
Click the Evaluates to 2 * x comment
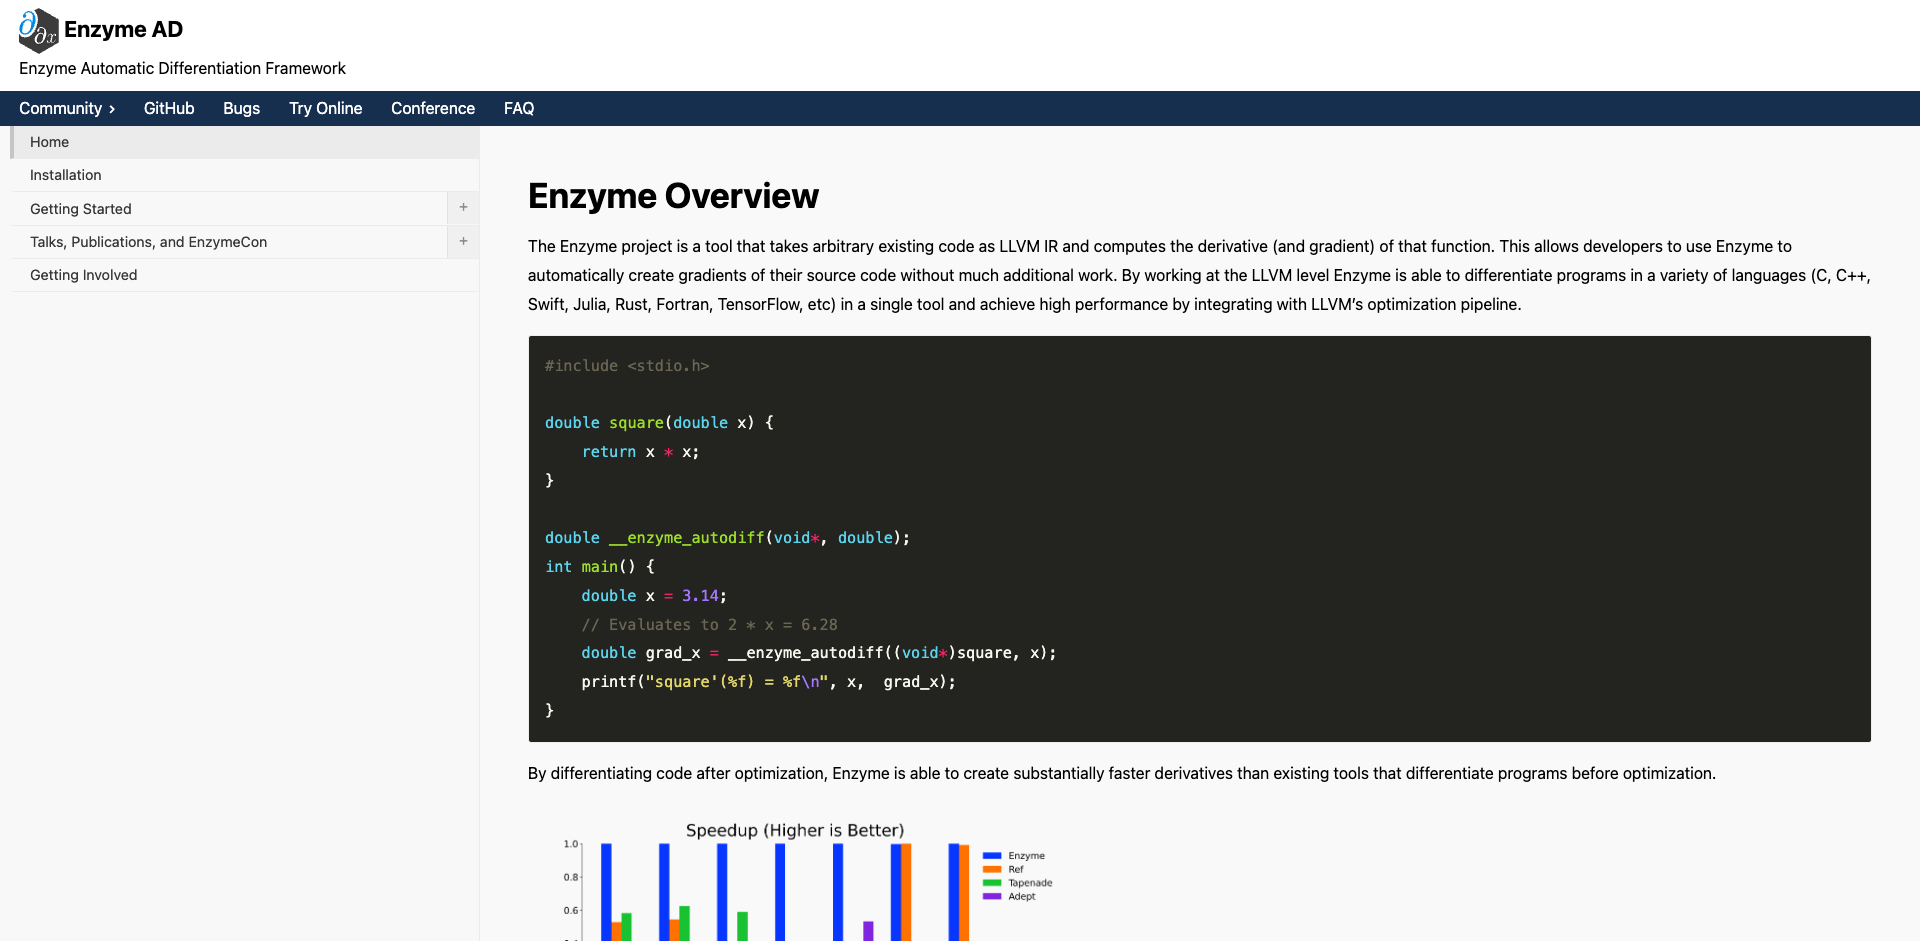[709, 625]
